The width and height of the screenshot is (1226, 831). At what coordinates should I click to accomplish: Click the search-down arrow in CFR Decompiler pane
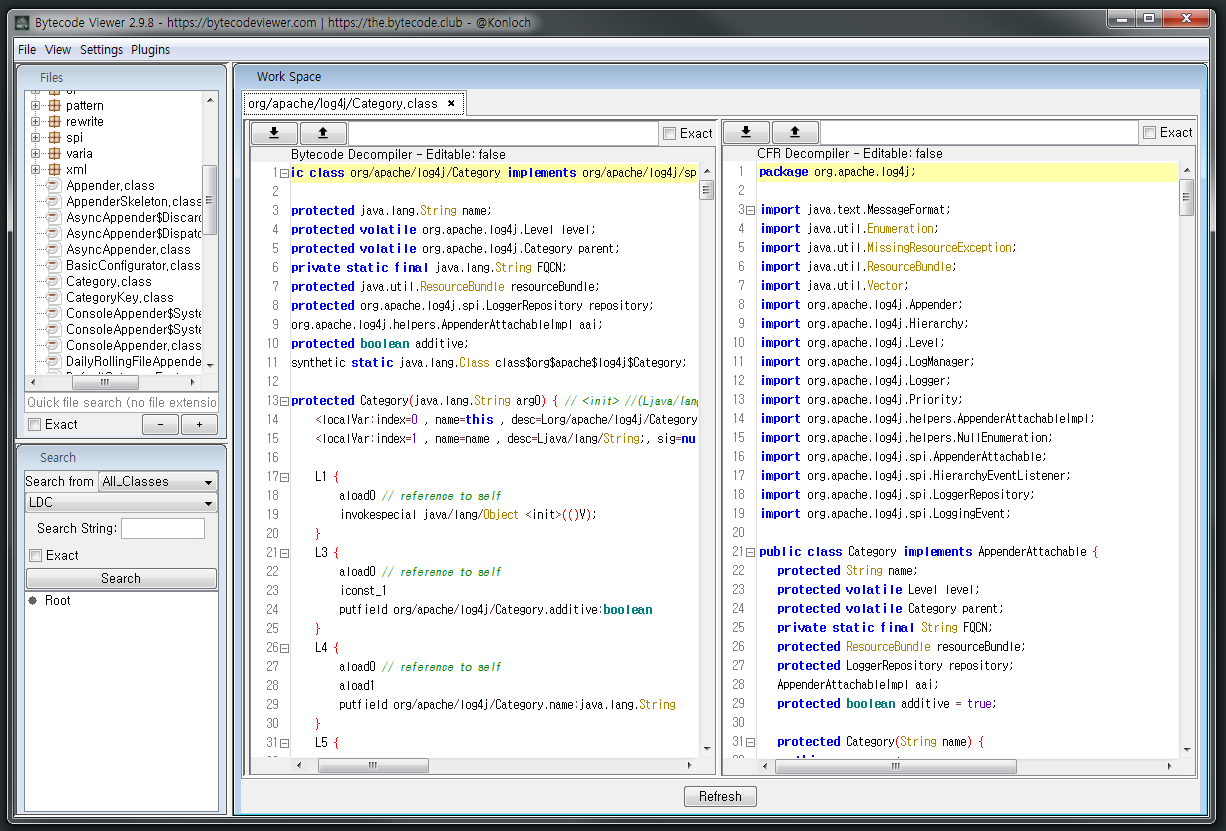coord(746,132)
